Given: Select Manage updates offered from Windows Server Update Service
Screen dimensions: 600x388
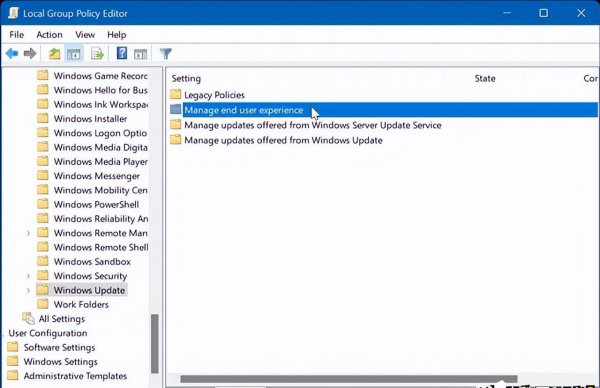Looking at the screenshot, I should point(313,125).
